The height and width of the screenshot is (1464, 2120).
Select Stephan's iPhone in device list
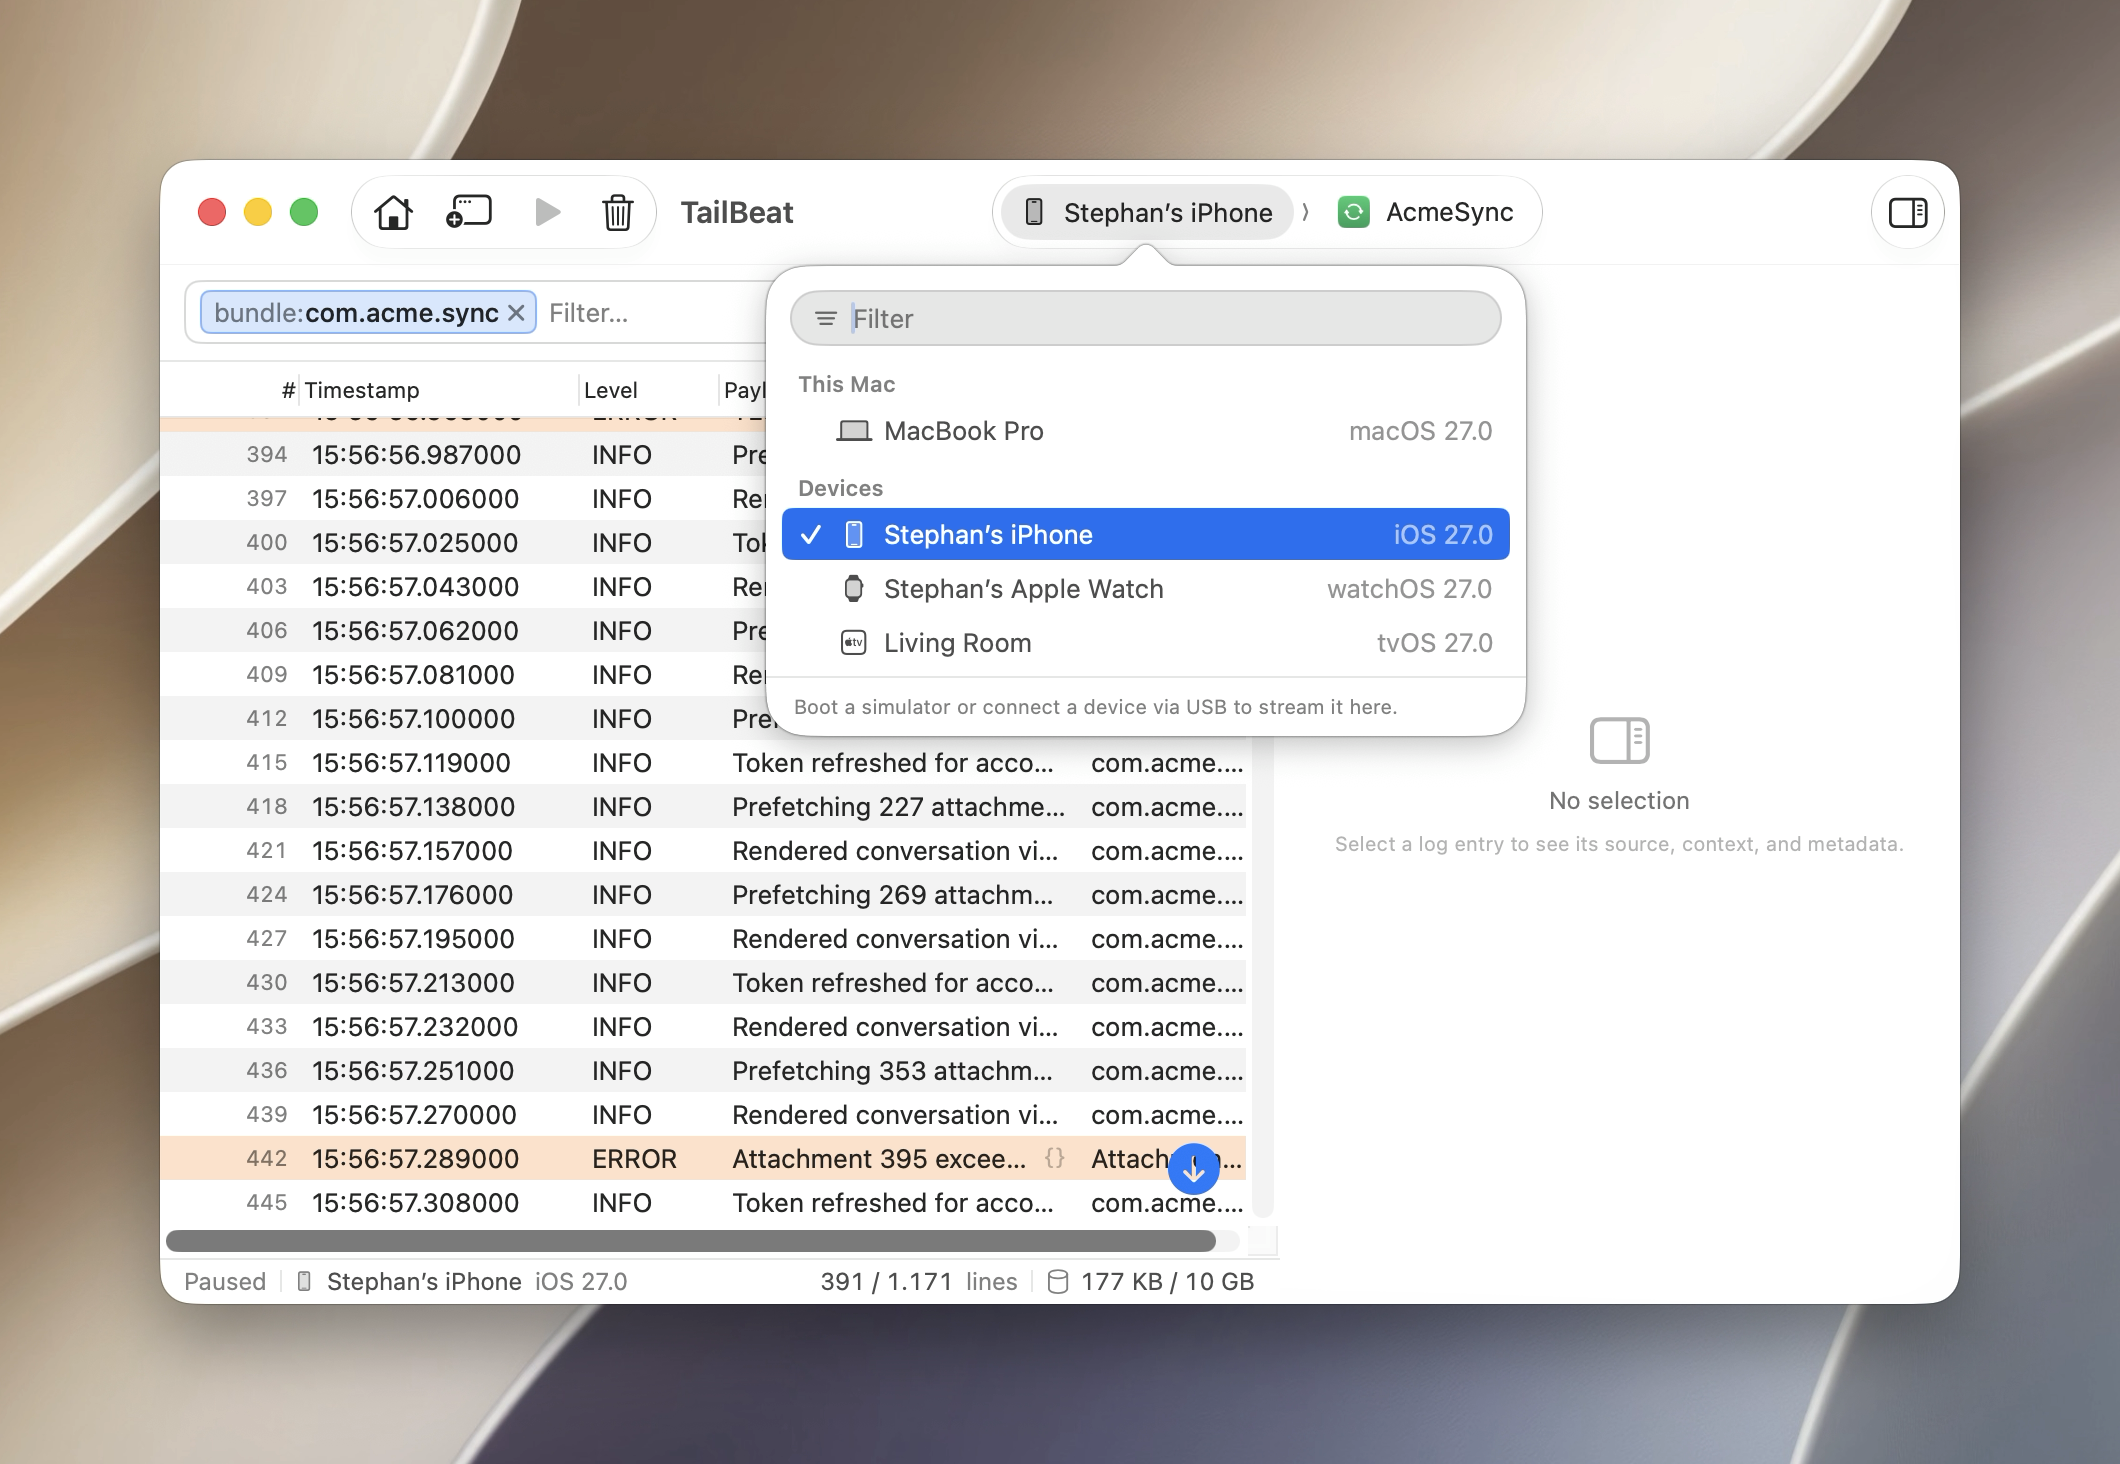1146,535
